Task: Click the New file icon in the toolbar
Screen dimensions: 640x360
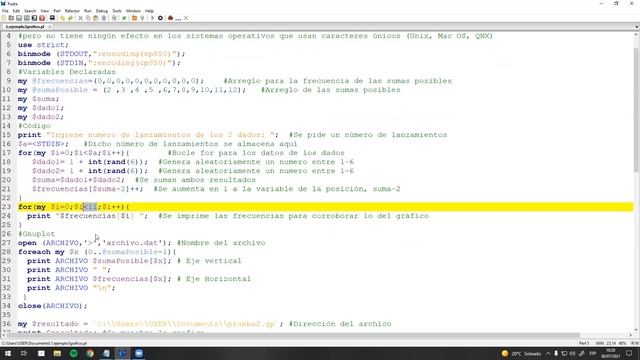Action: pyautogui.click(x=4, y=18)
